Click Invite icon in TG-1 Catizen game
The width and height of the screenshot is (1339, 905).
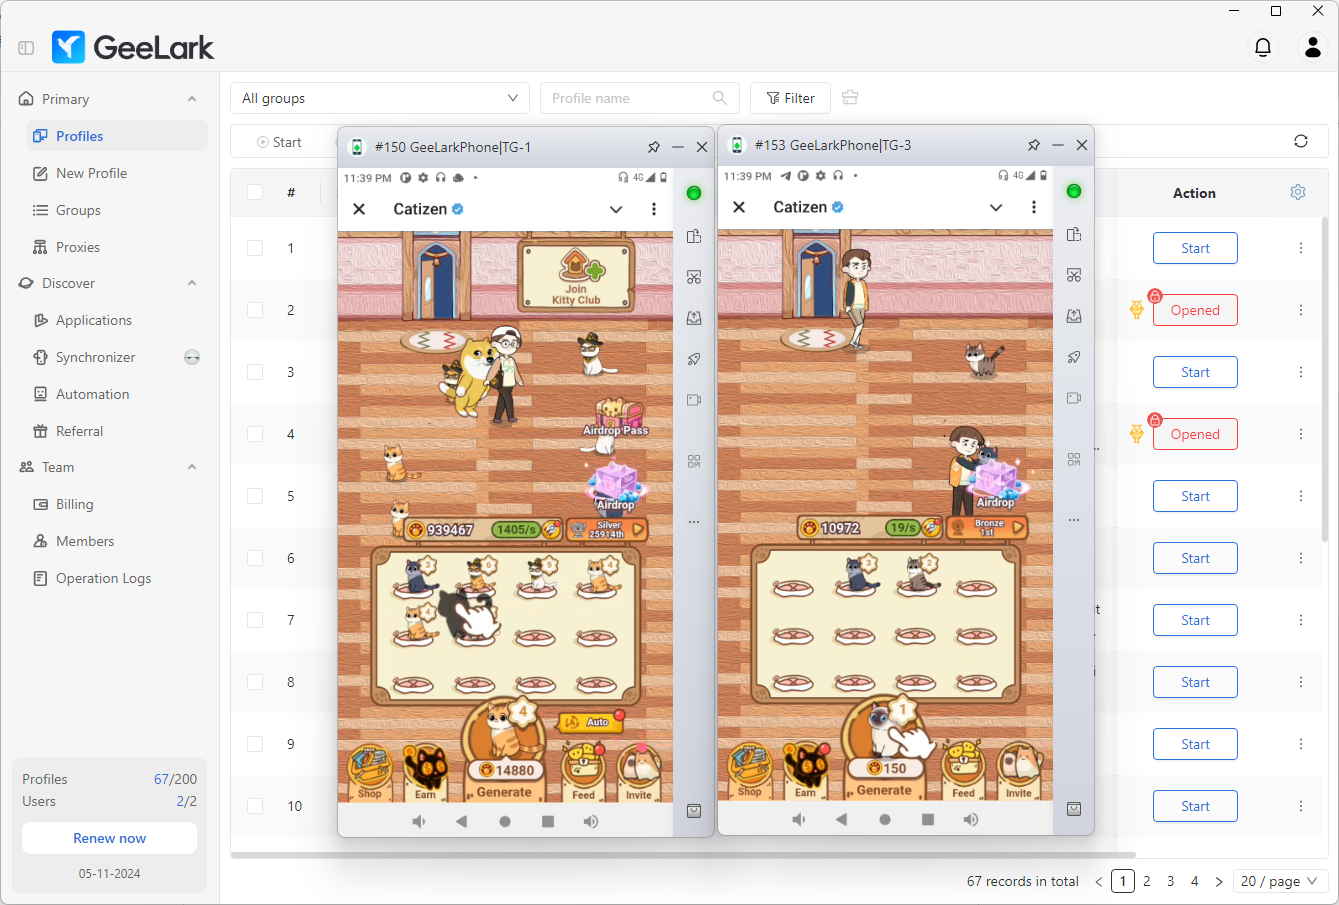(x=639, y=773)
